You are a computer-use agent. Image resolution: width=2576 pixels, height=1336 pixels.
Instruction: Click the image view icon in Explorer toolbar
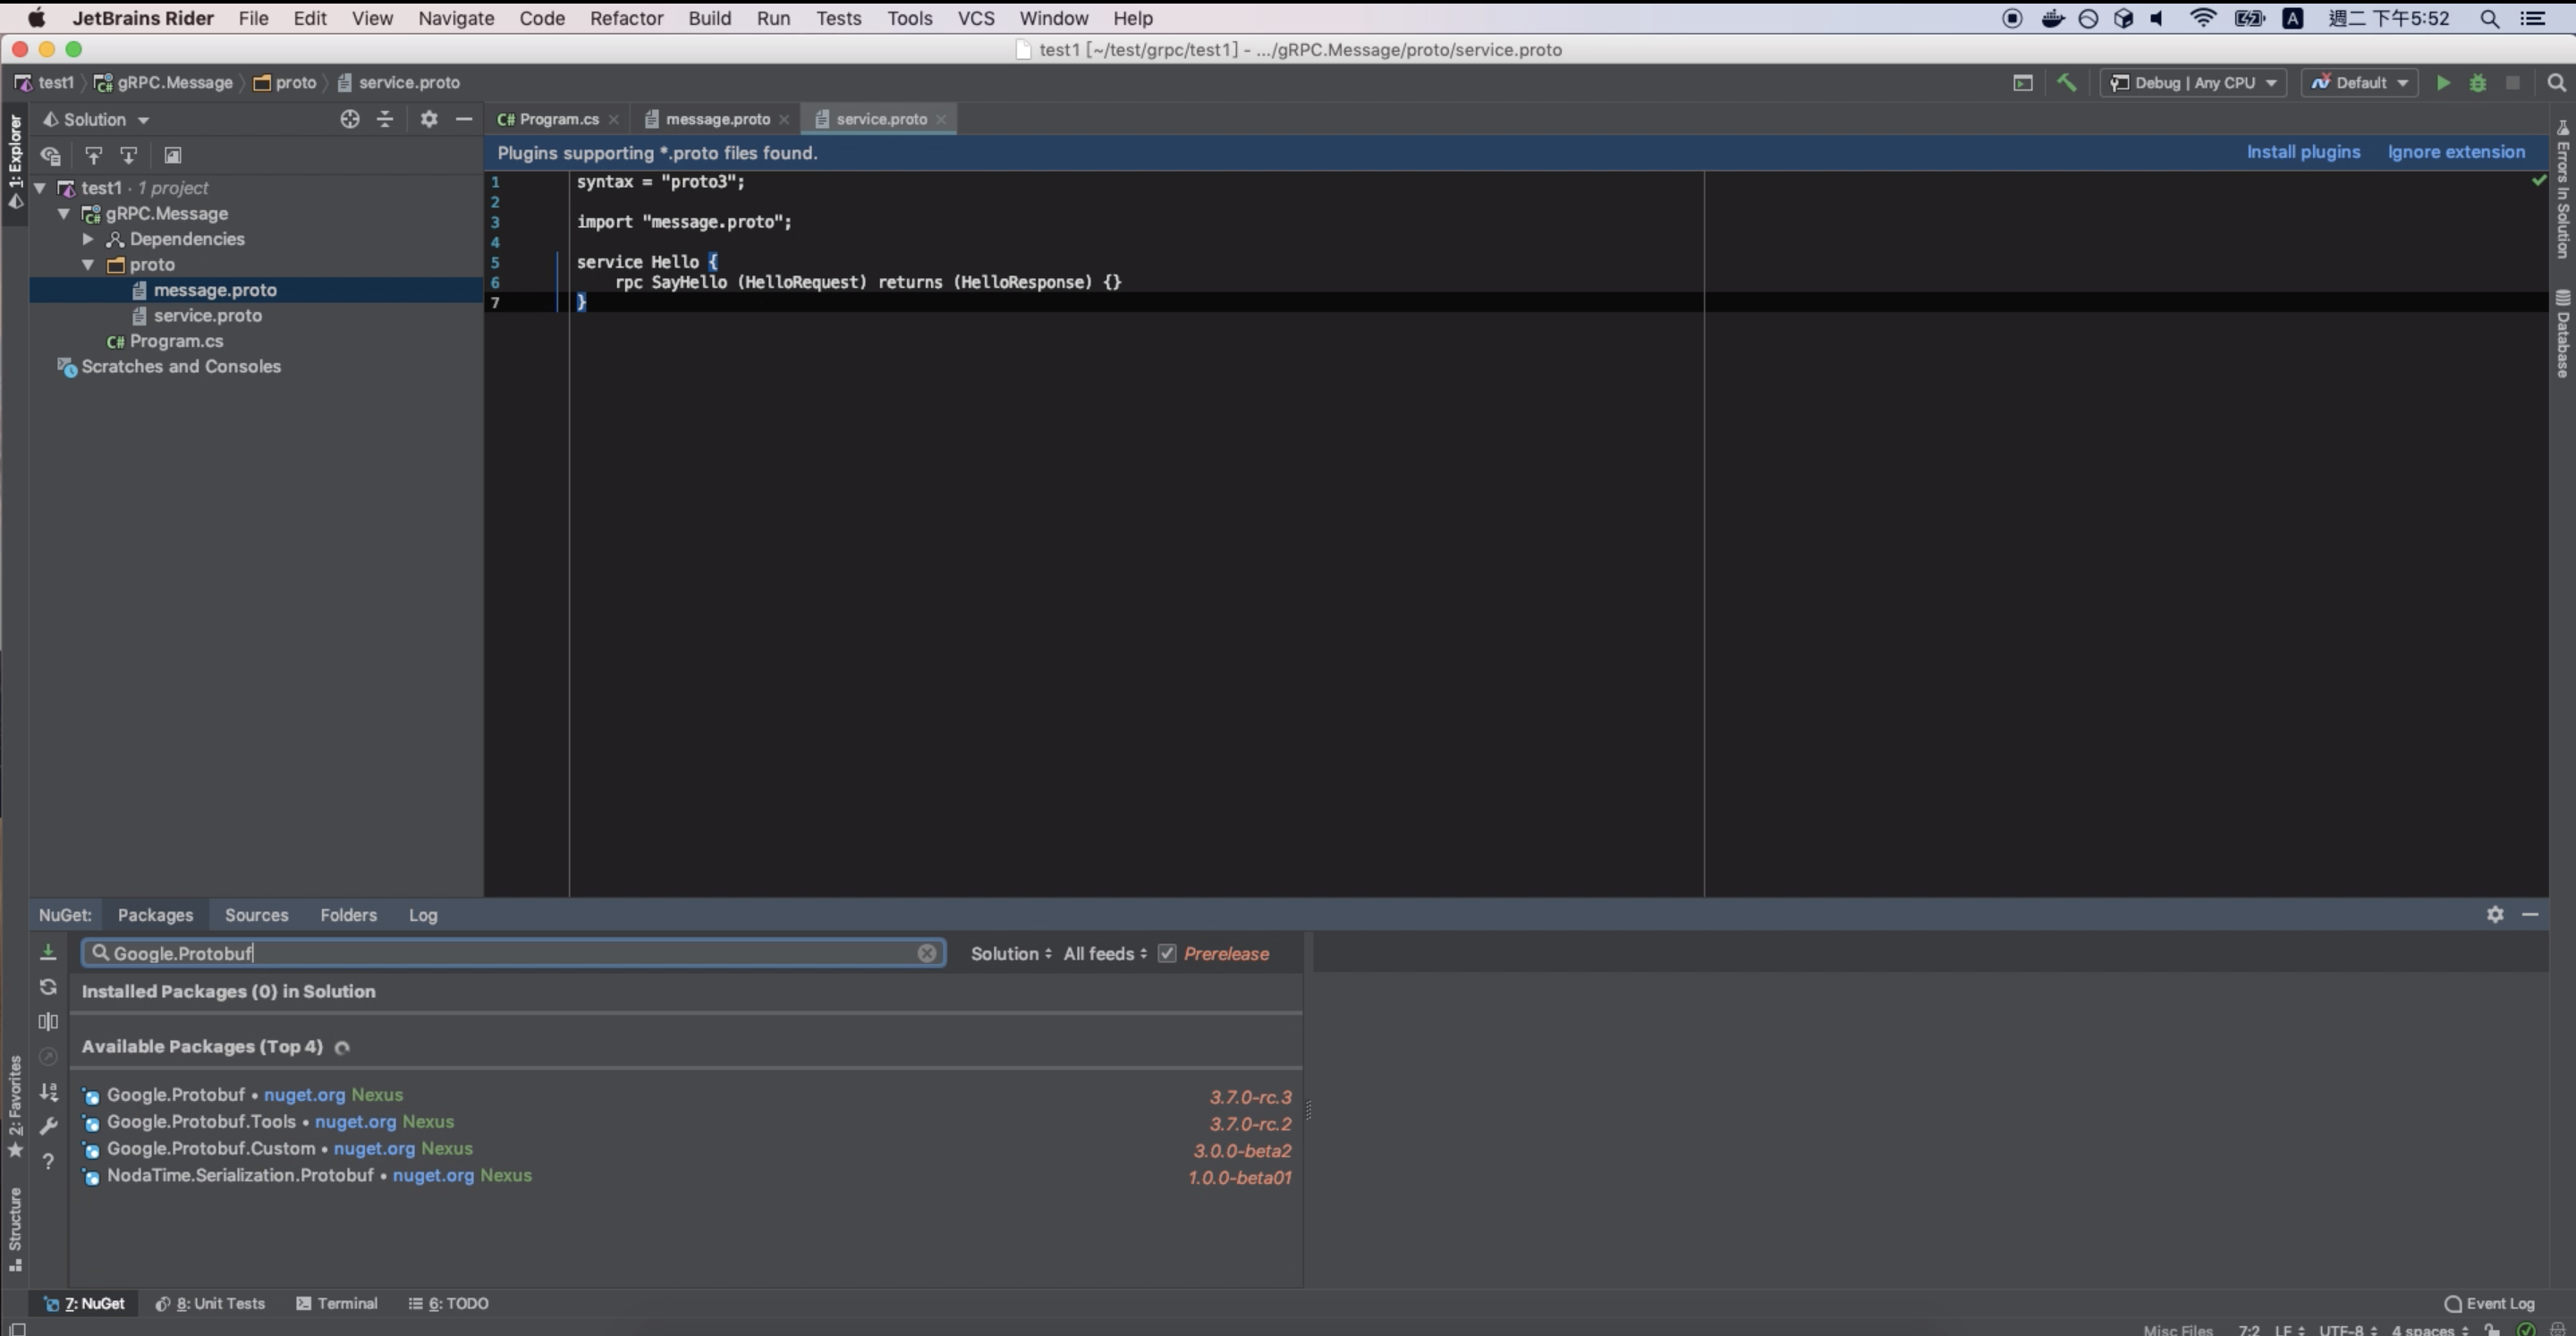click(x=172, y=156)
